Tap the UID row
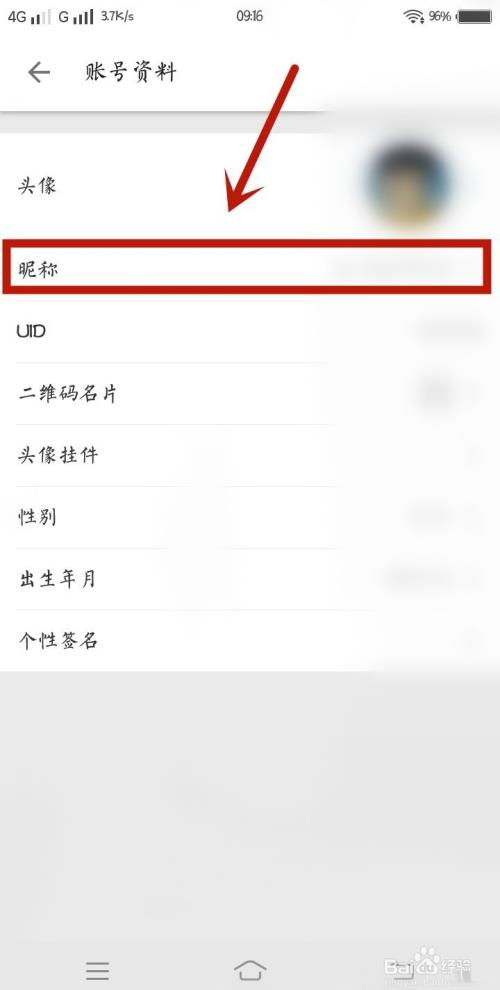Viewport: 500px width, 990px height. click(x=250, y=331)
